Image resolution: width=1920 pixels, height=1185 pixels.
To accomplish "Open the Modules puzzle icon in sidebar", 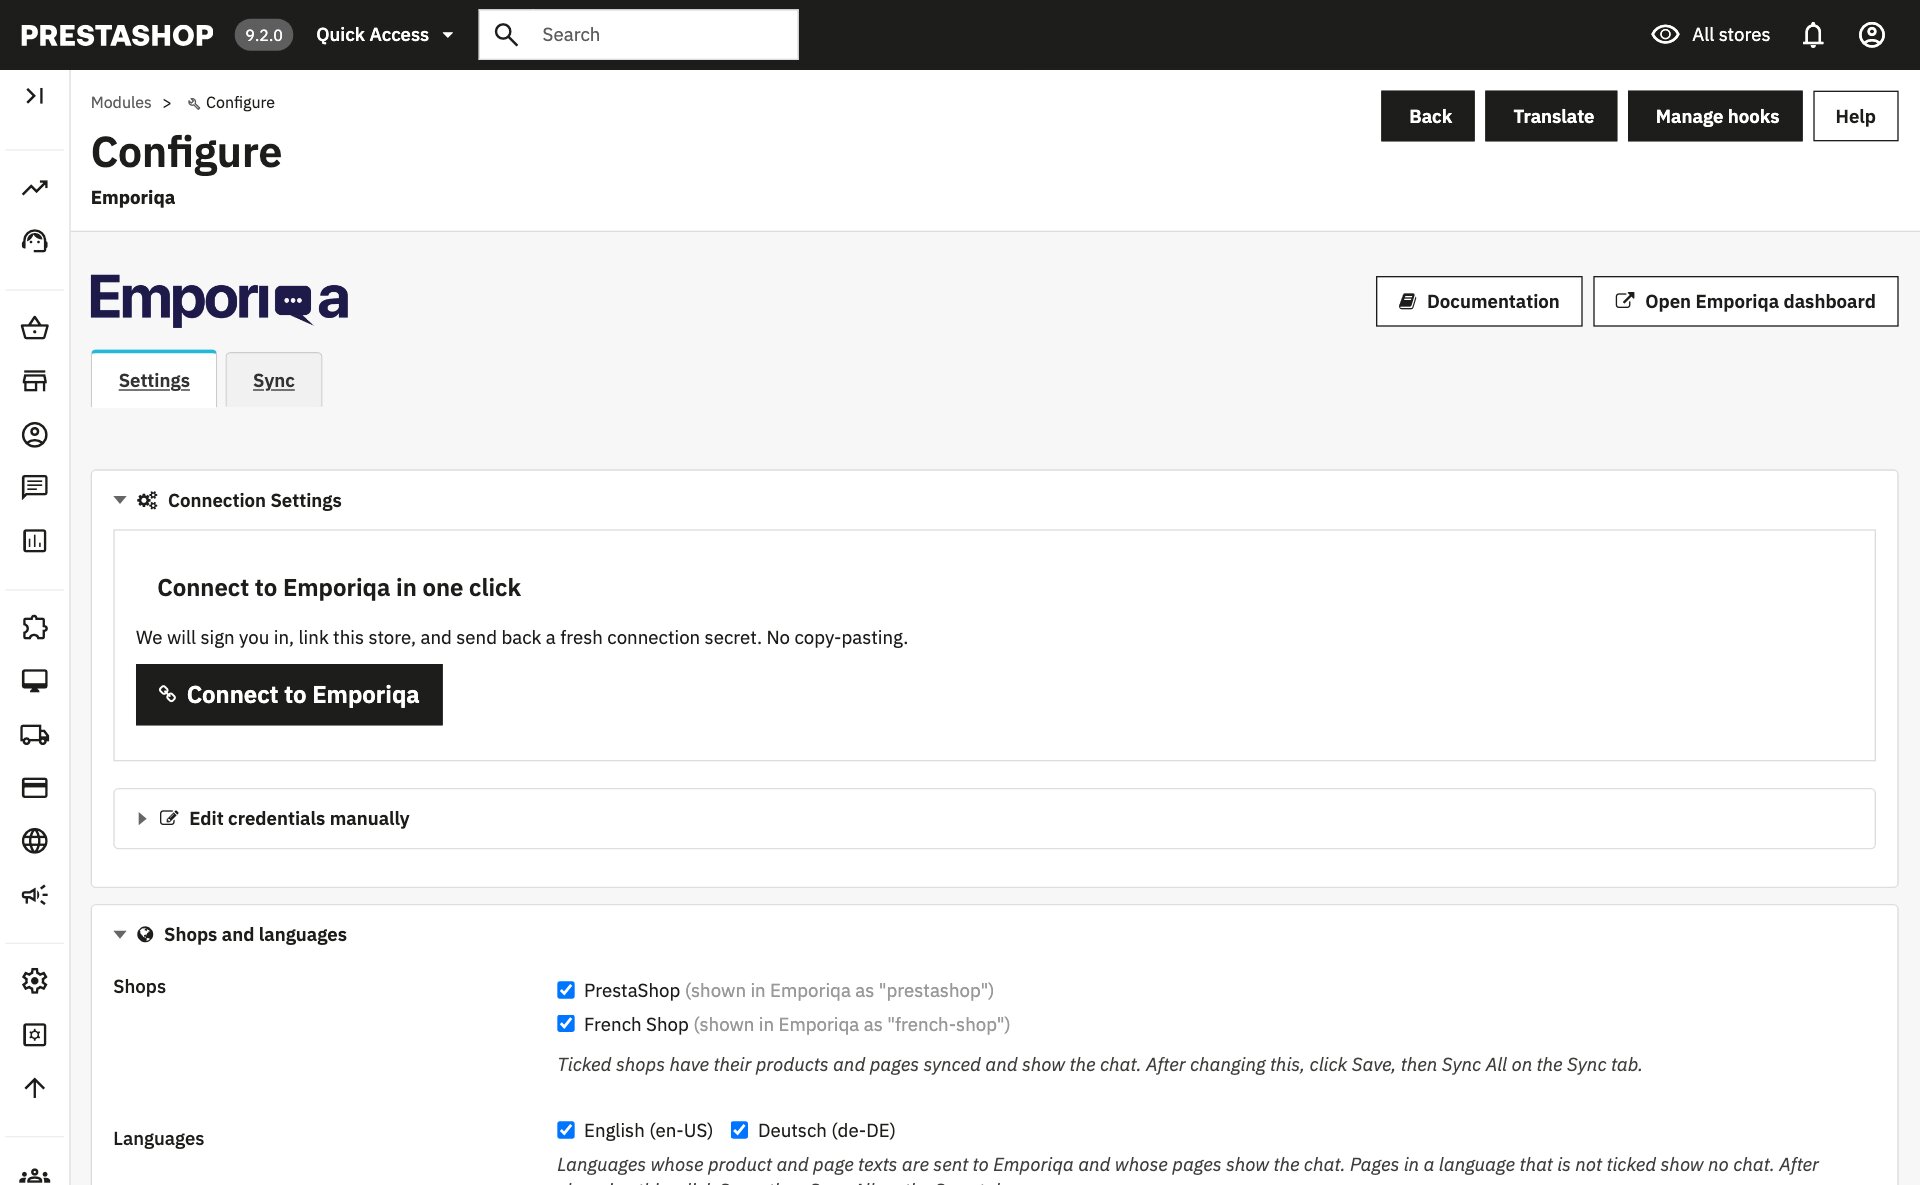I will pos(35,628).
